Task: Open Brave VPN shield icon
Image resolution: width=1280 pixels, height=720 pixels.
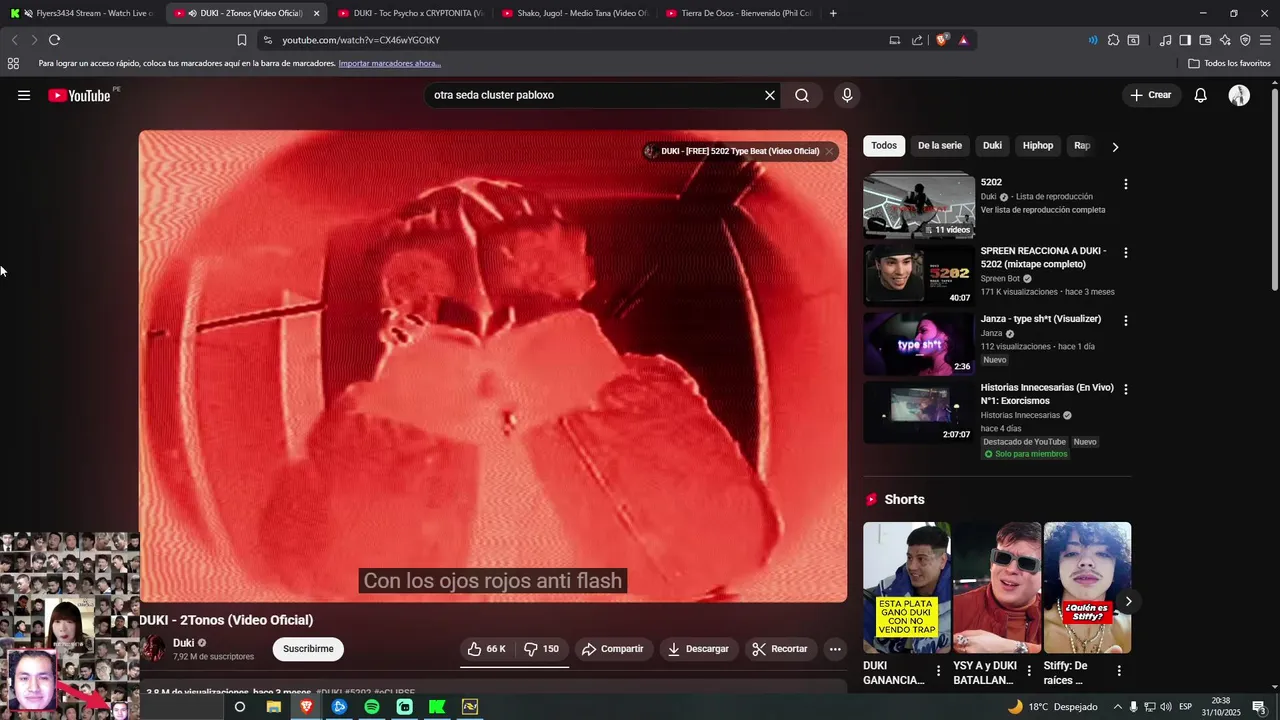Action: pos(1245,40)
